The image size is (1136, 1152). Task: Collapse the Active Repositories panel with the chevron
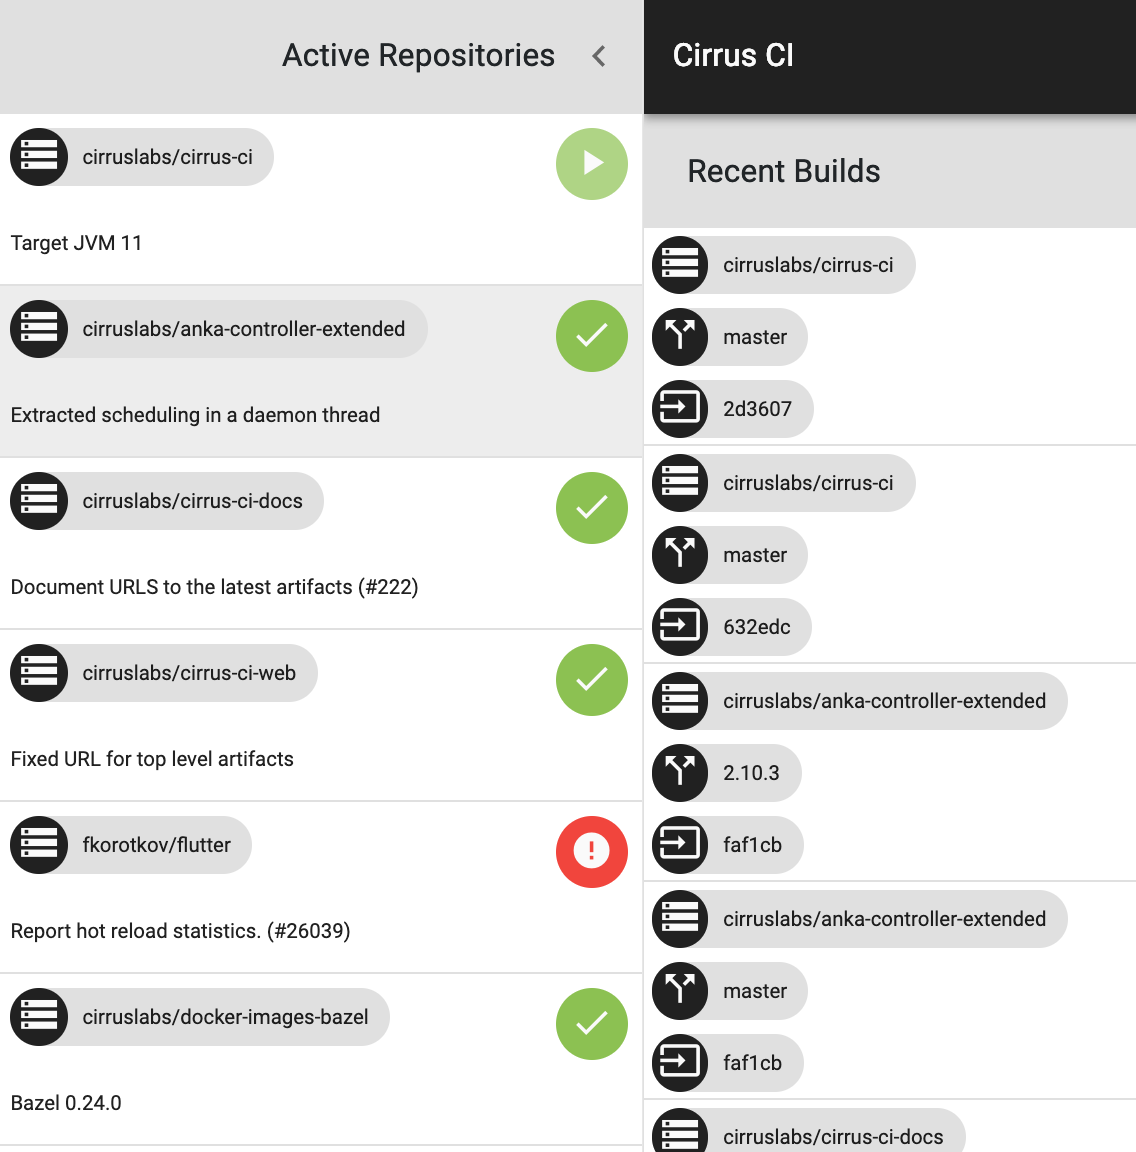pos(598,56)
